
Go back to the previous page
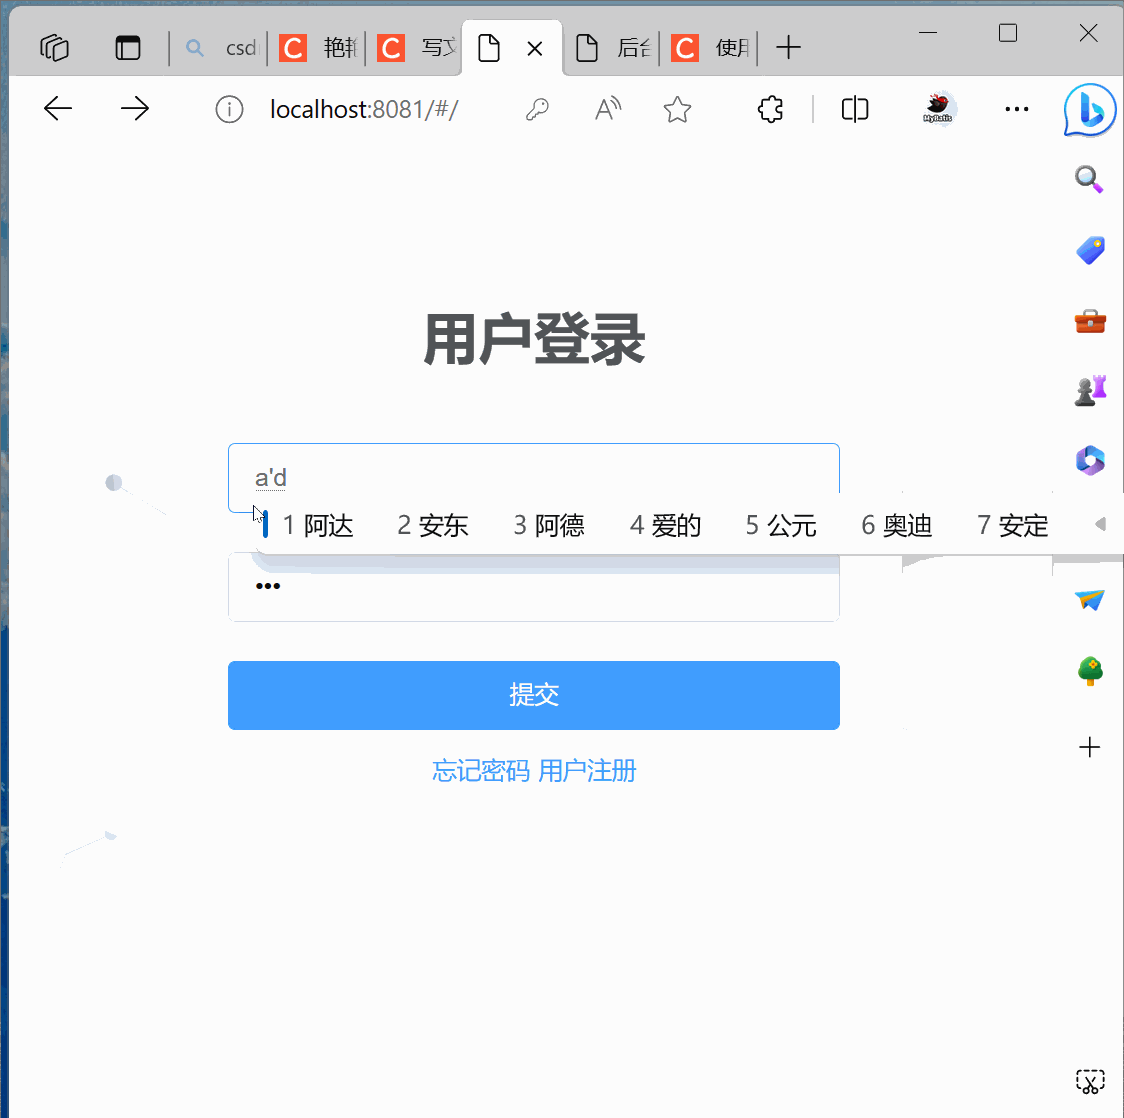point(58,109)
